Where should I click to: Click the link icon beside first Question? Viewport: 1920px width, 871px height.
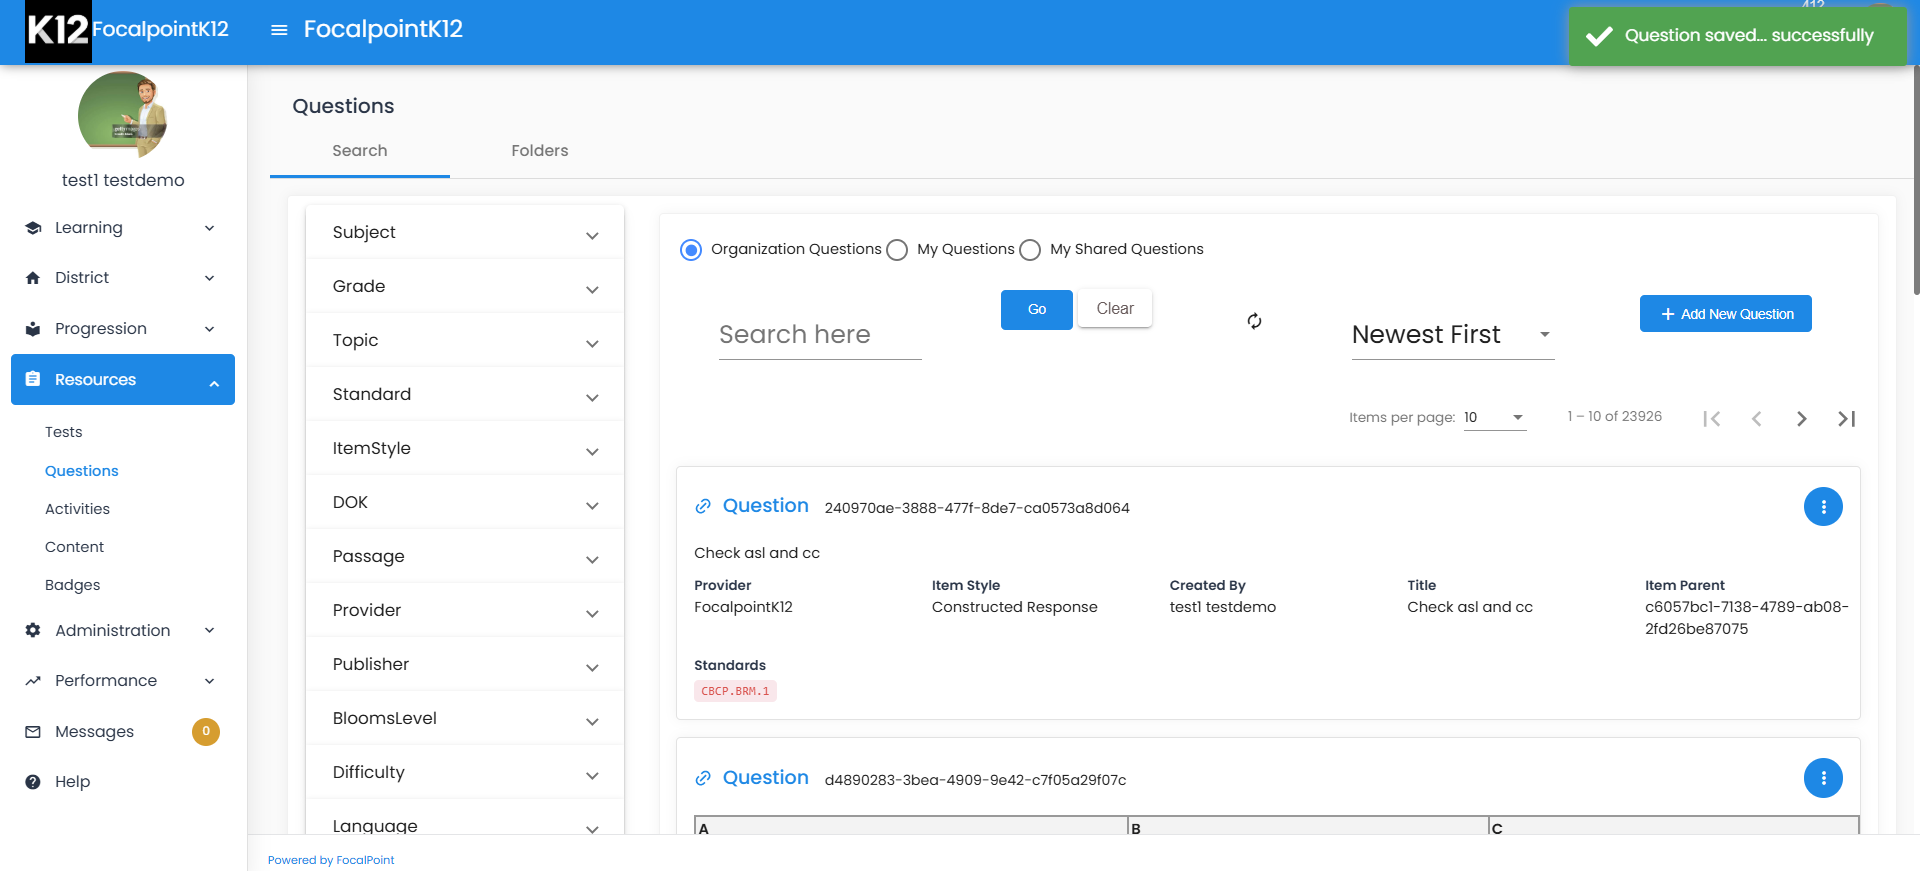pos(703,507)
